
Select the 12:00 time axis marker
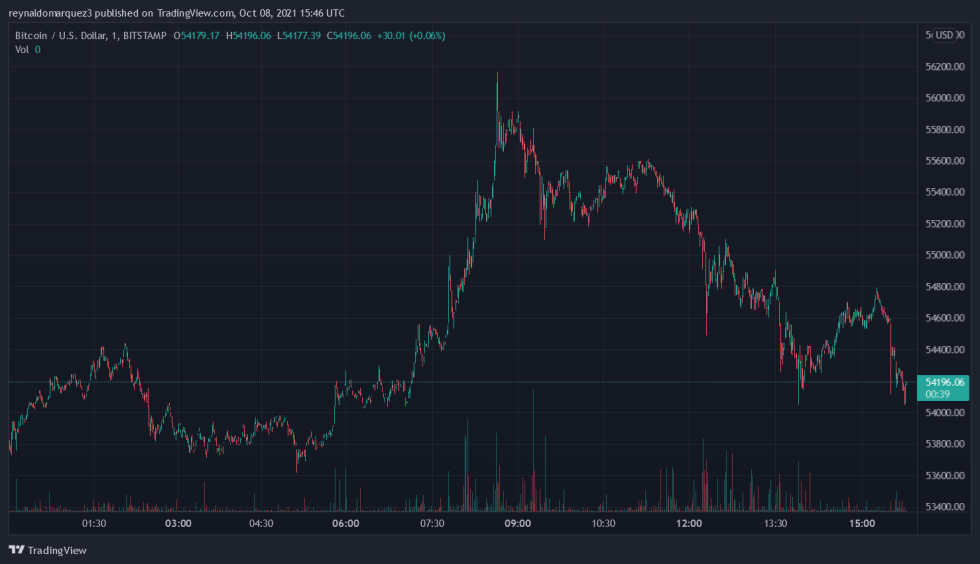689,523
